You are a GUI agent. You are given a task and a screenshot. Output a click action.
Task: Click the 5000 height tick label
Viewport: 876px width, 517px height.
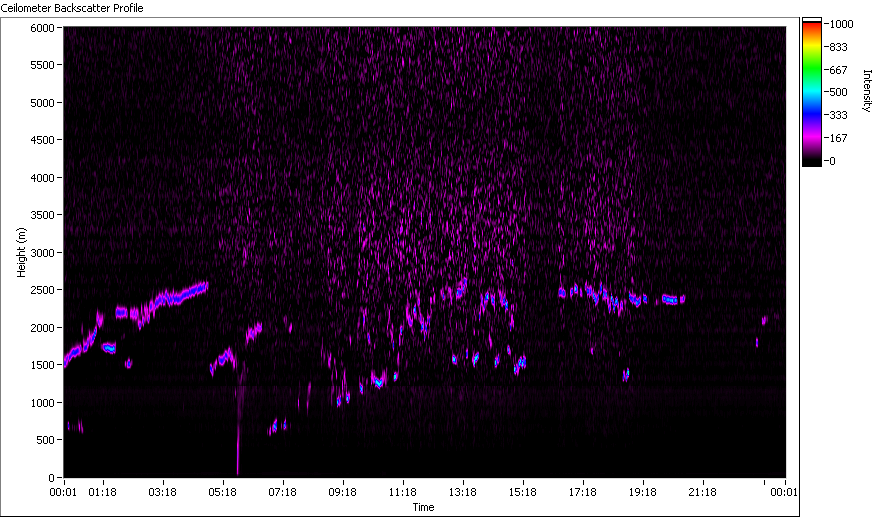tap(42, 103)
